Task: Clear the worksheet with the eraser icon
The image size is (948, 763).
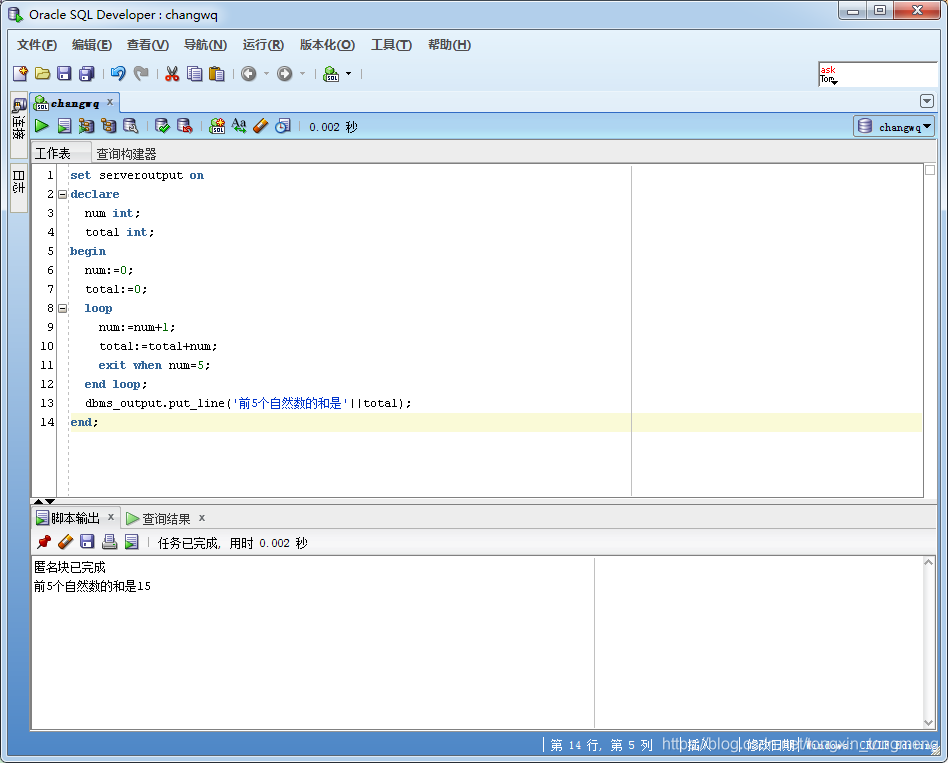Action: tap(261, 126)
